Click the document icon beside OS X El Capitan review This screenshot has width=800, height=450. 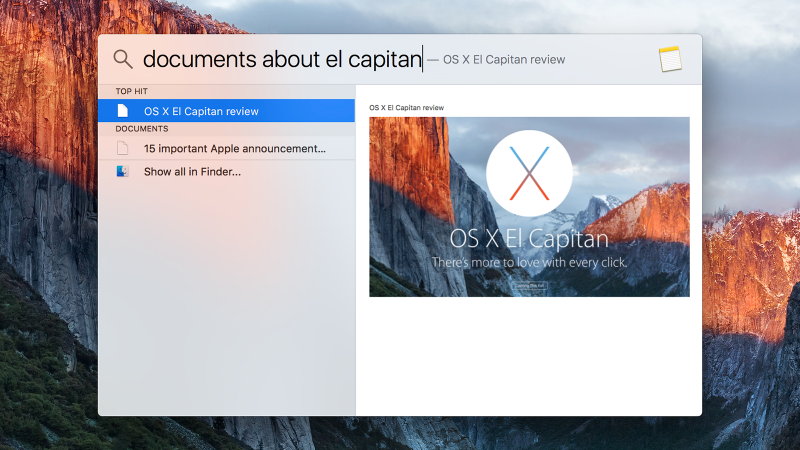coord(122,111)
